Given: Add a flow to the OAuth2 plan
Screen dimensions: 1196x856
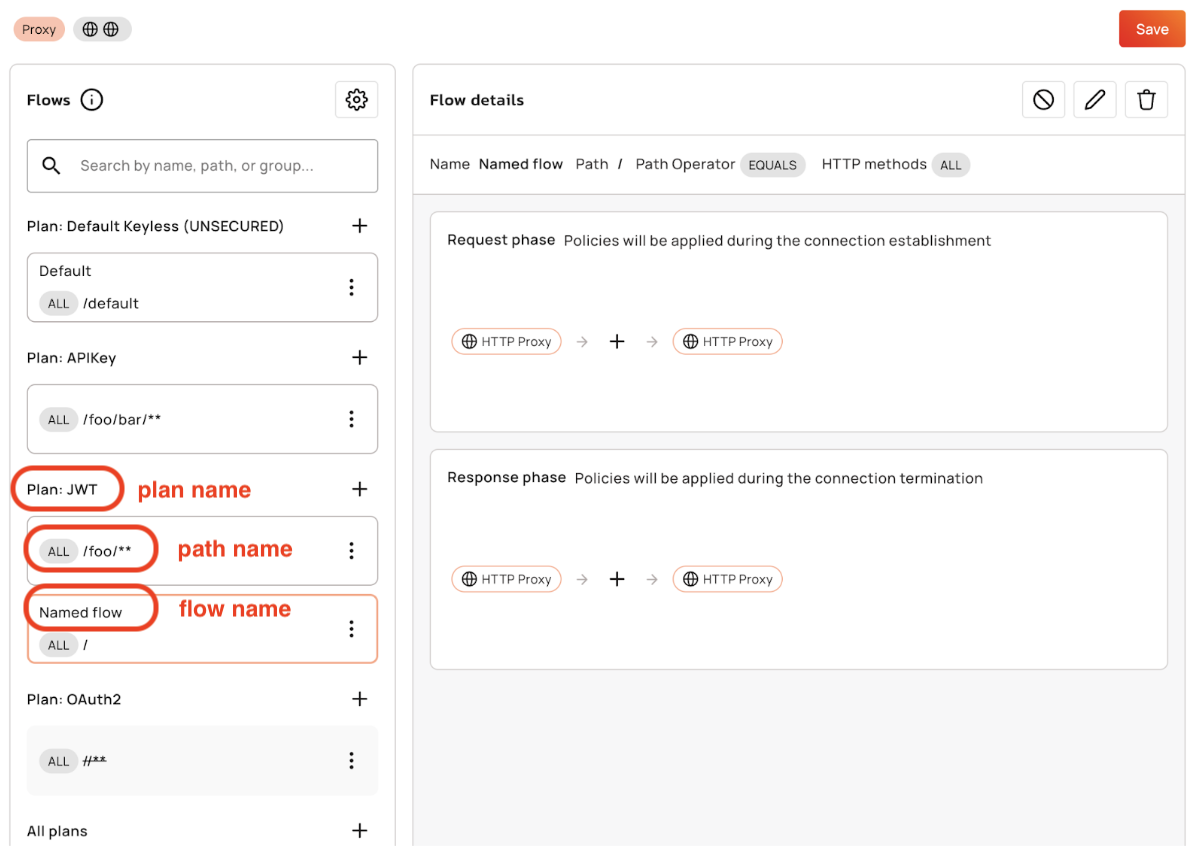Looking at the screenshot, I should pyautogui.click(x=360, y=699).
